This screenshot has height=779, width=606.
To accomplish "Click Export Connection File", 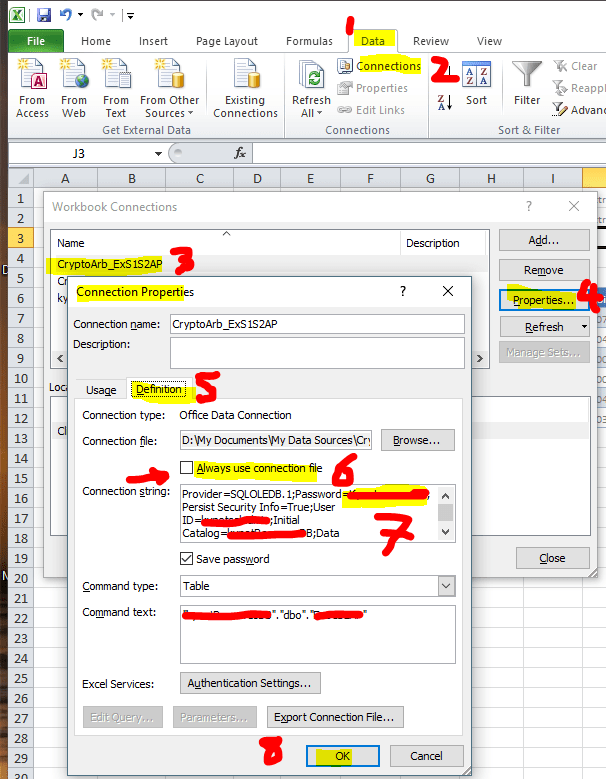I will pyautogui.click(x=335, y=717).
